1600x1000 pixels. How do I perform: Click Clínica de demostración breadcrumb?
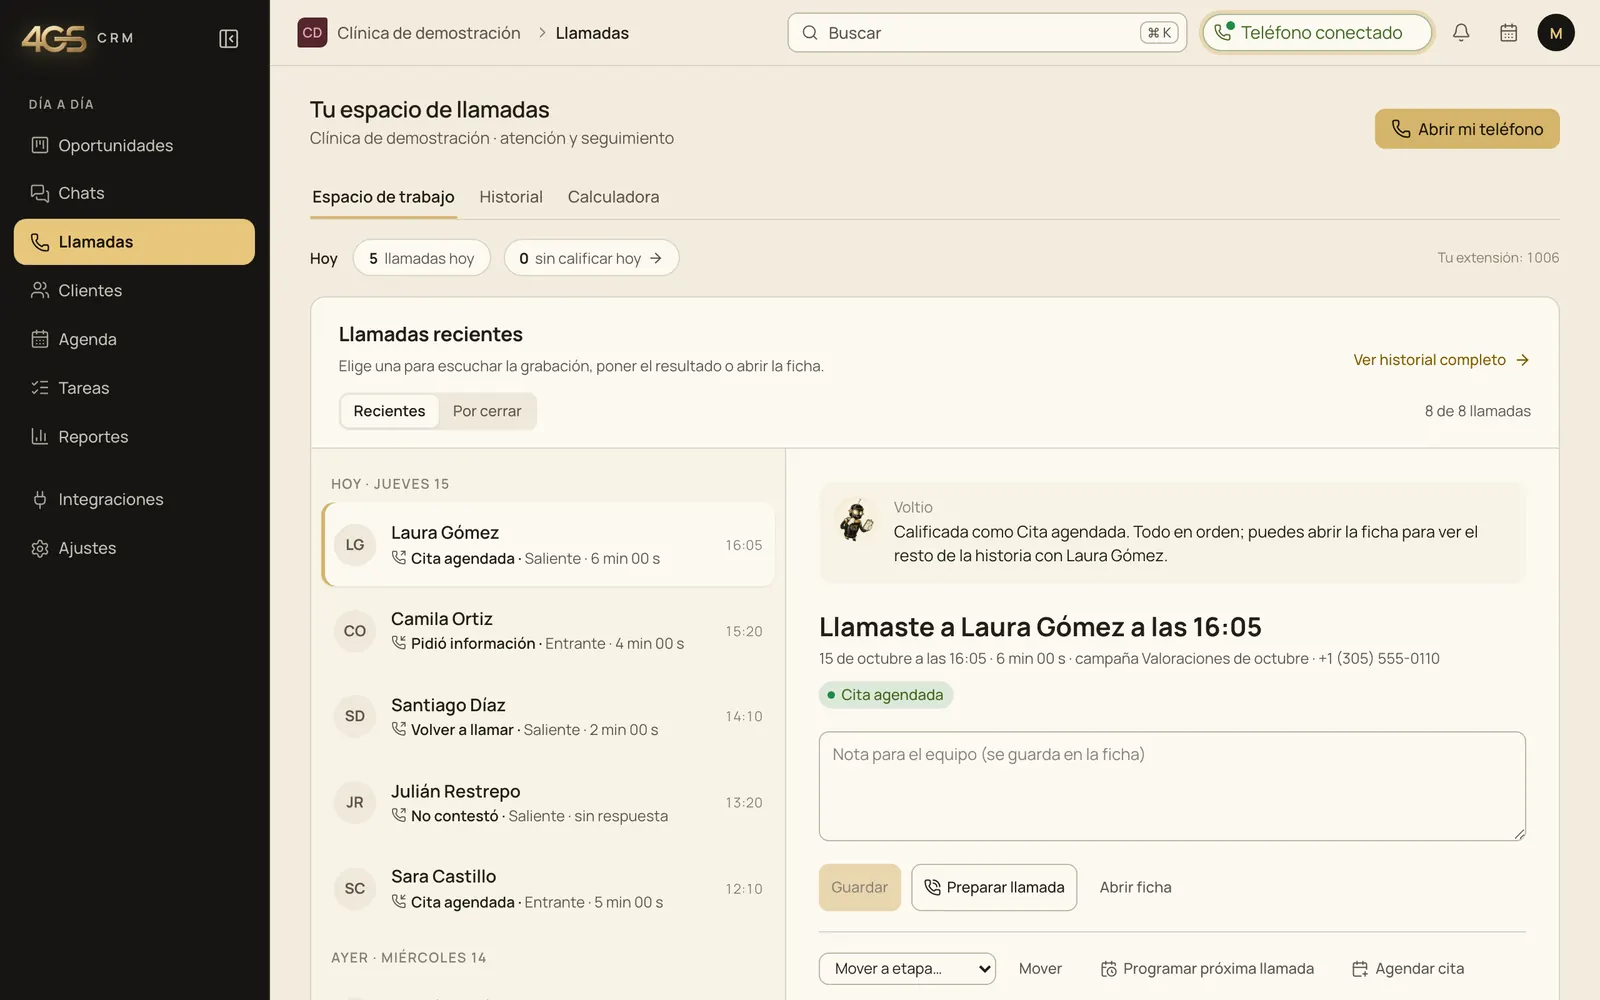(429, 33)
